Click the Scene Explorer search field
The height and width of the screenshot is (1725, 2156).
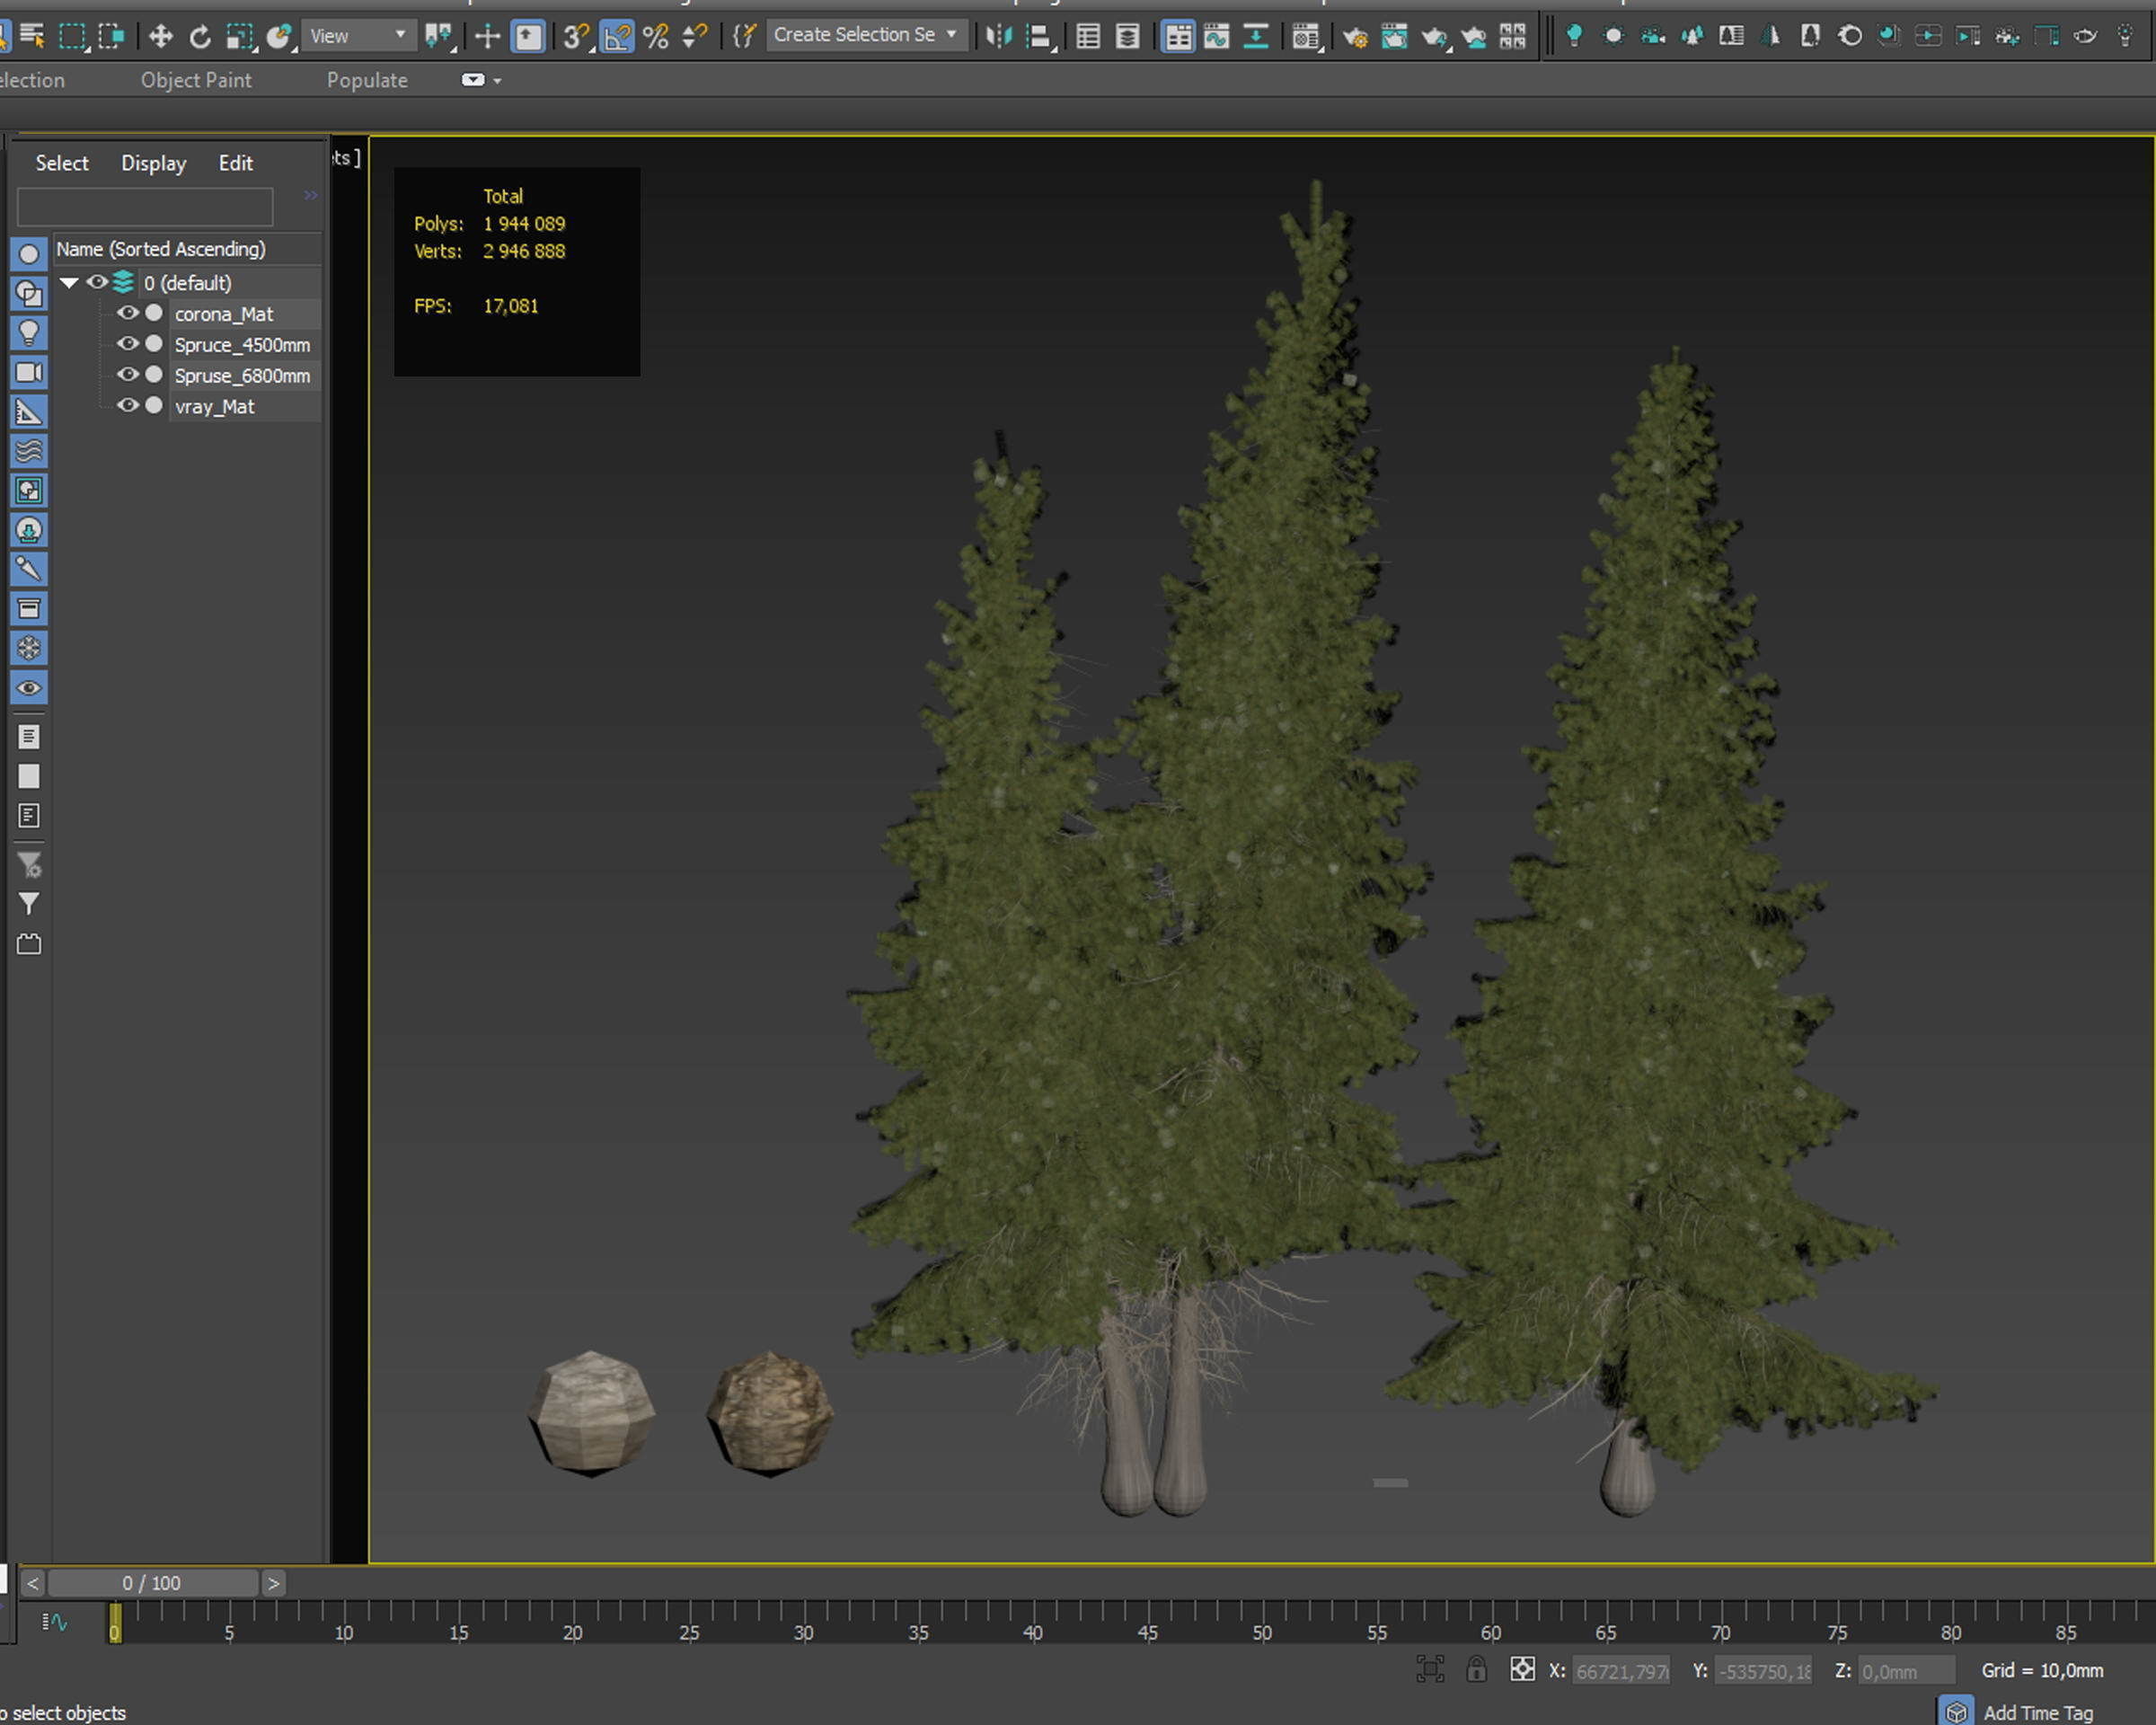click(x=145, y=207)
